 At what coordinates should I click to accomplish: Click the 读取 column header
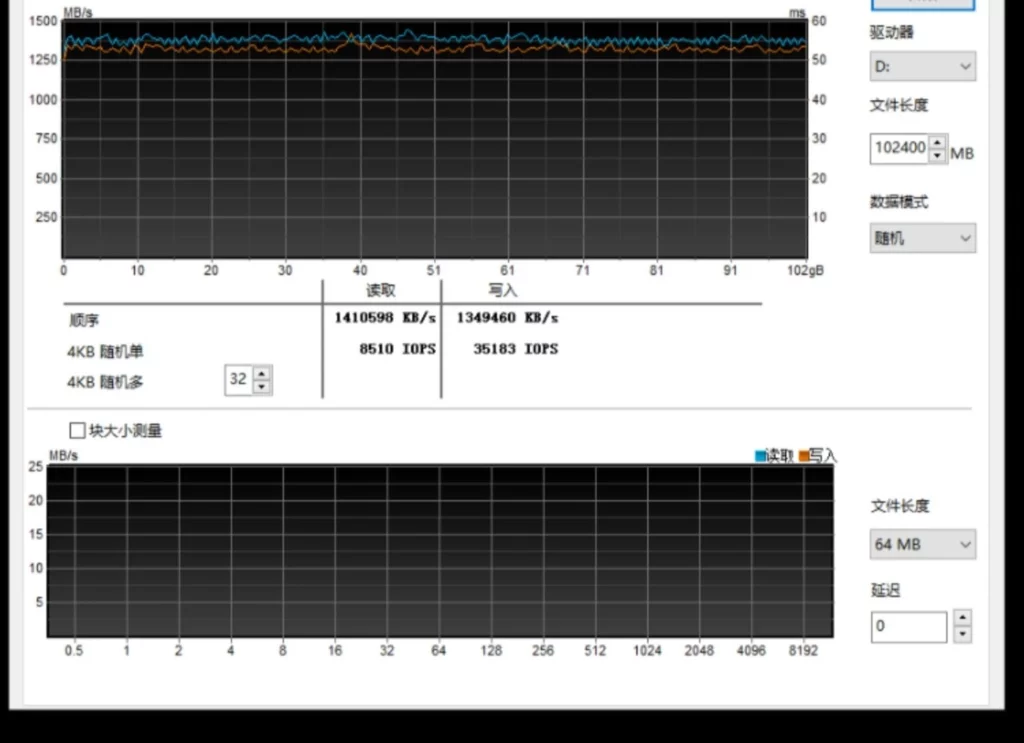point(381,291)
